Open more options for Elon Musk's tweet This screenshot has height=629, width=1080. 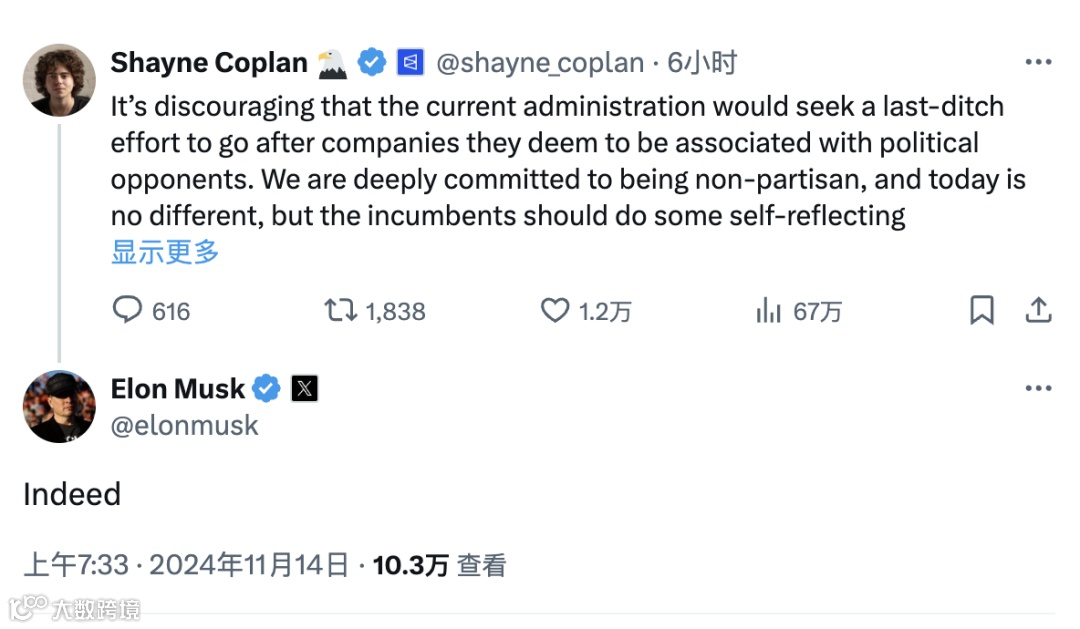[x=1038, y=388]
